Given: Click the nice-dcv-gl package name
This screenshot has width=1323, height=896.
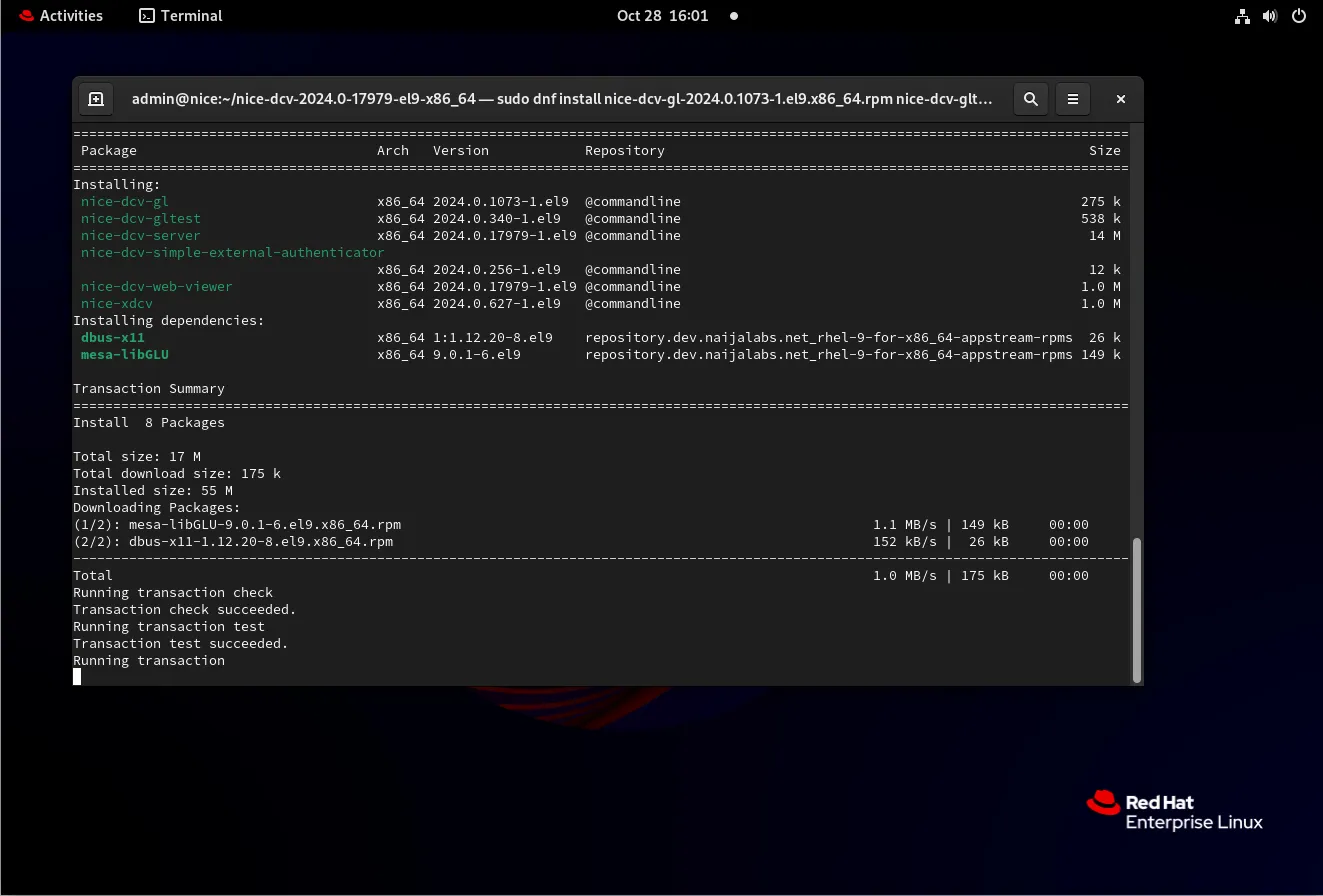Looking at the screenshot, I should 125,202.
